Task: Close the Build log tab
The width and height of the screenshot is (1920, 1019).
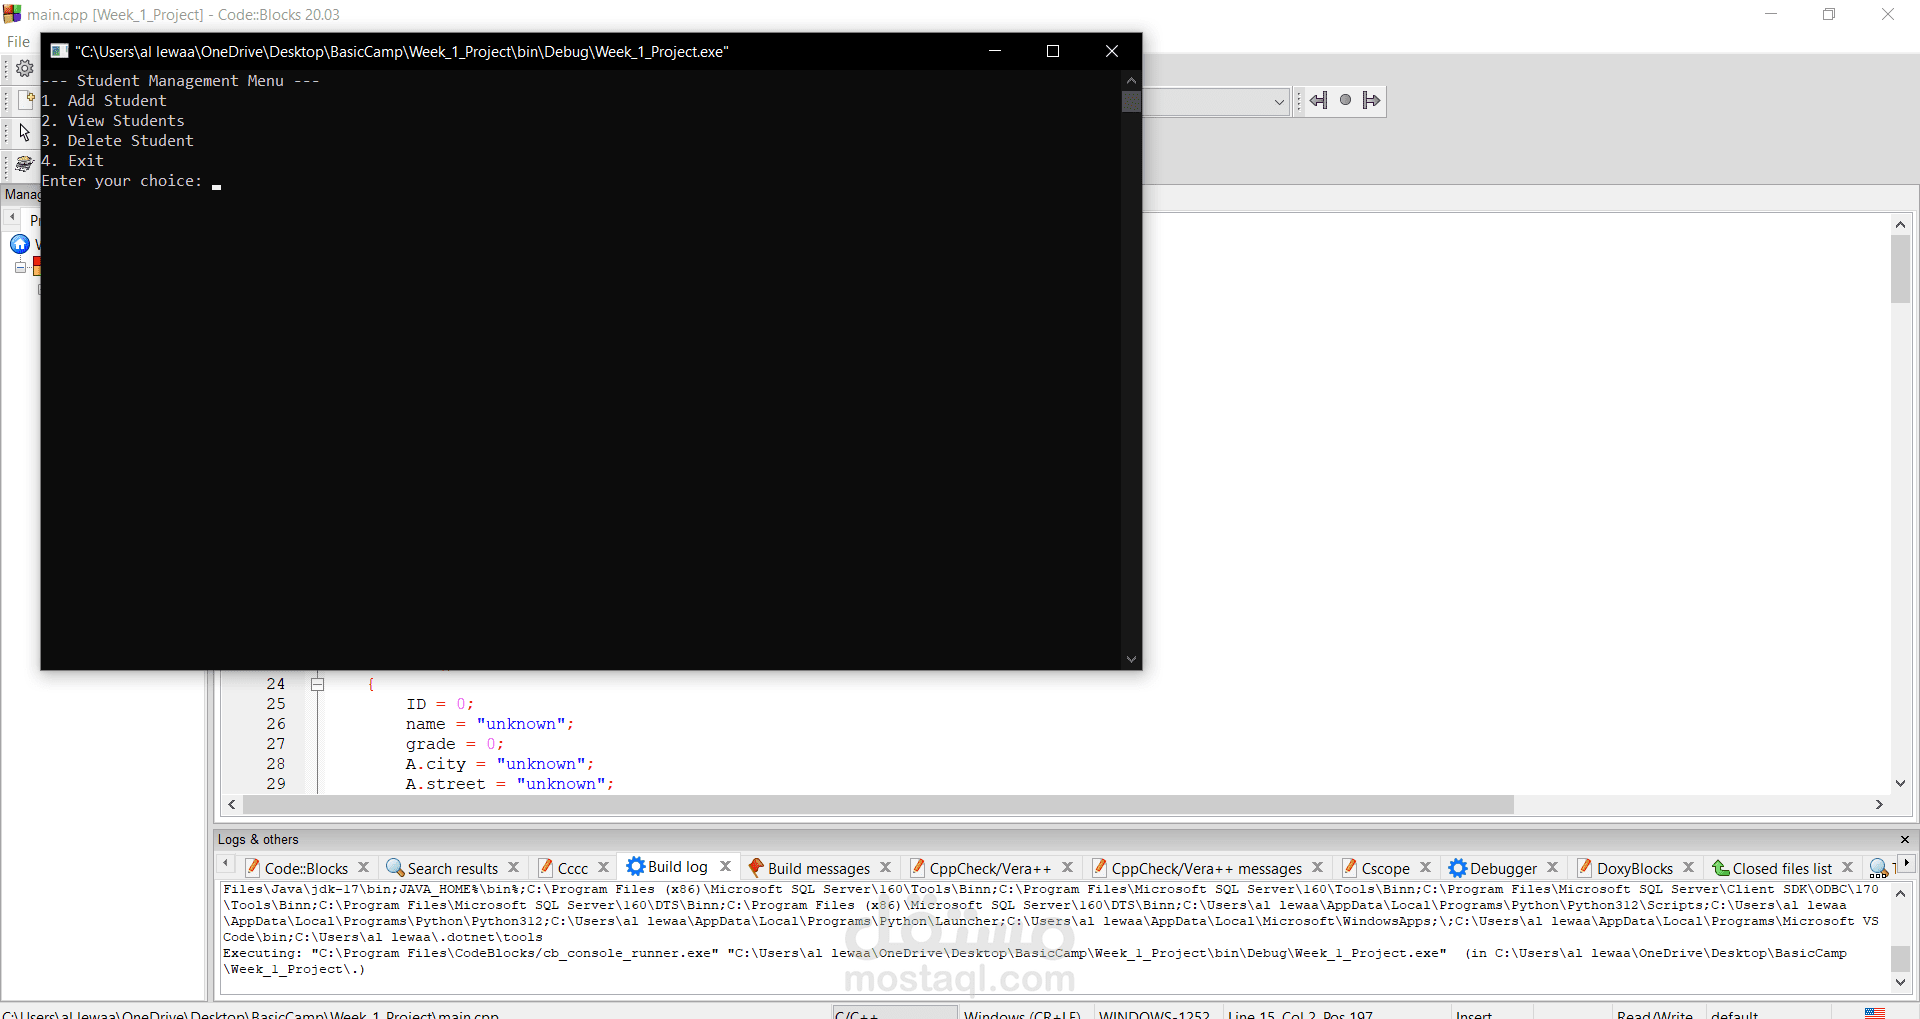Action: coord(726,867)
